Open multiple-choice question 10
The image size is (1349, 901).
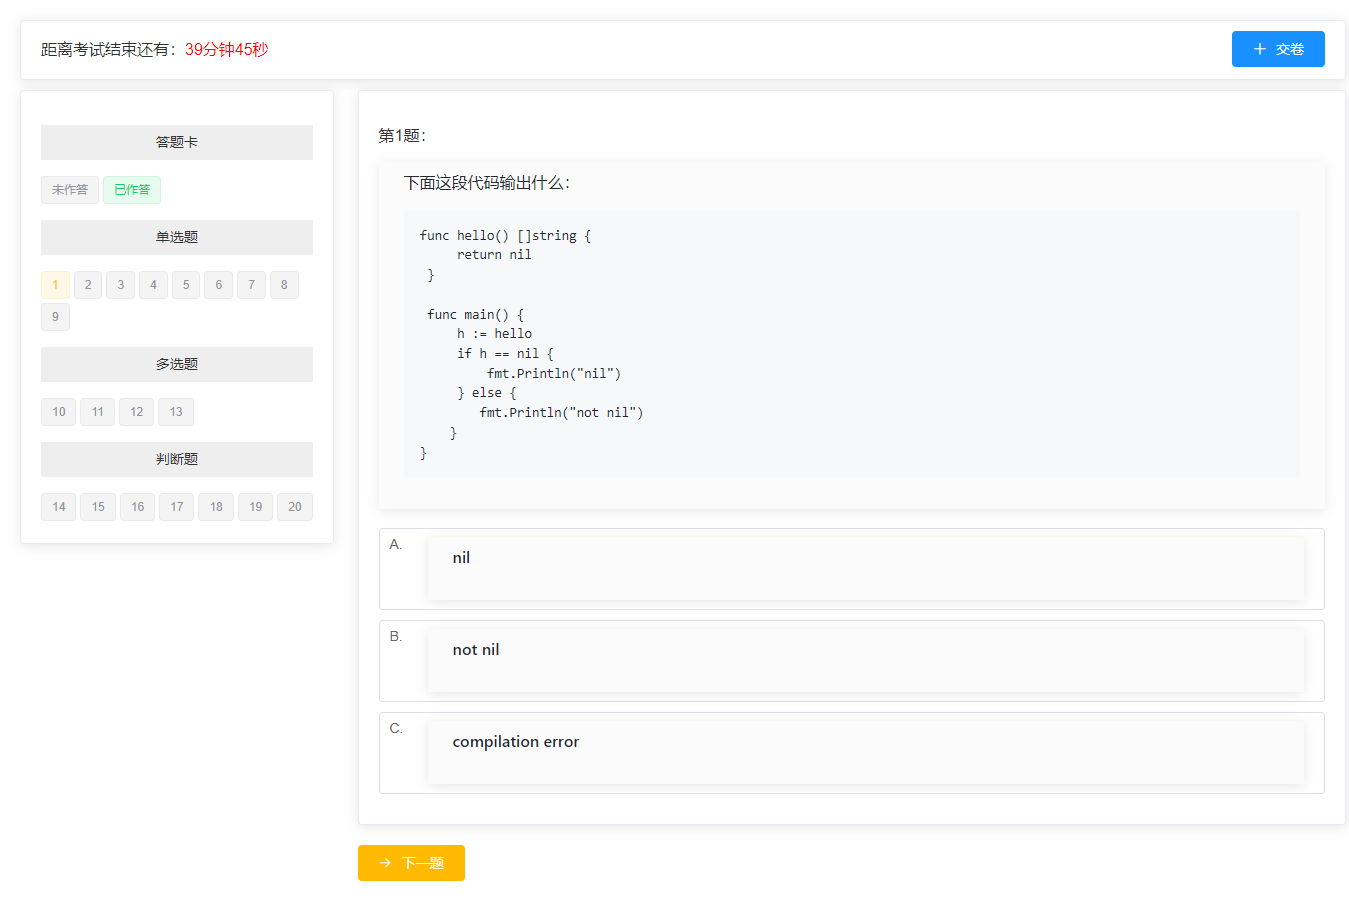tap(59, 412)
